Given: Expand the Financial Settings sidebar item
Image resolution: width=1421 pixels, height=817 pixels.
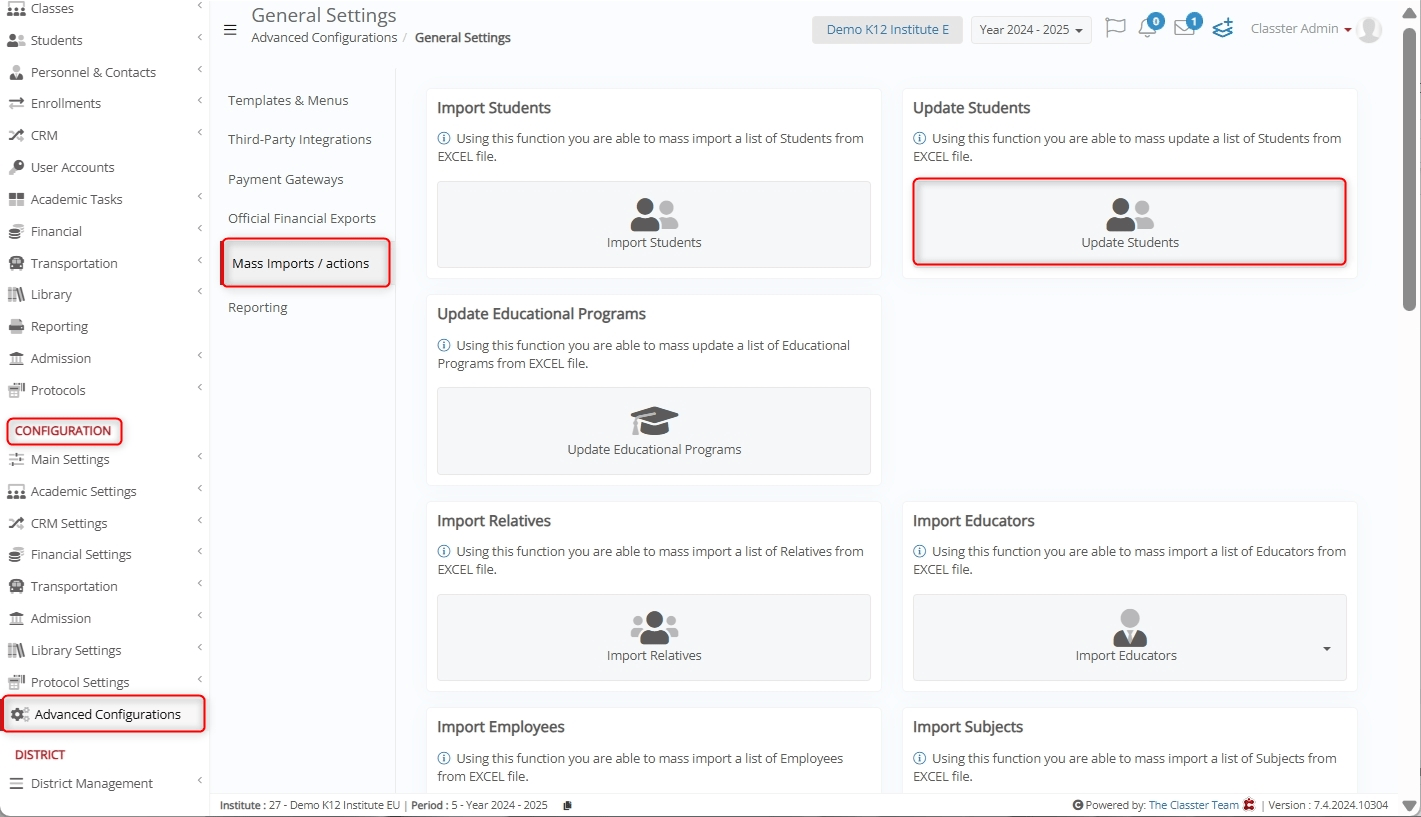Looking at the screenshot, I should pyautogui.click(x=81, y=554).
